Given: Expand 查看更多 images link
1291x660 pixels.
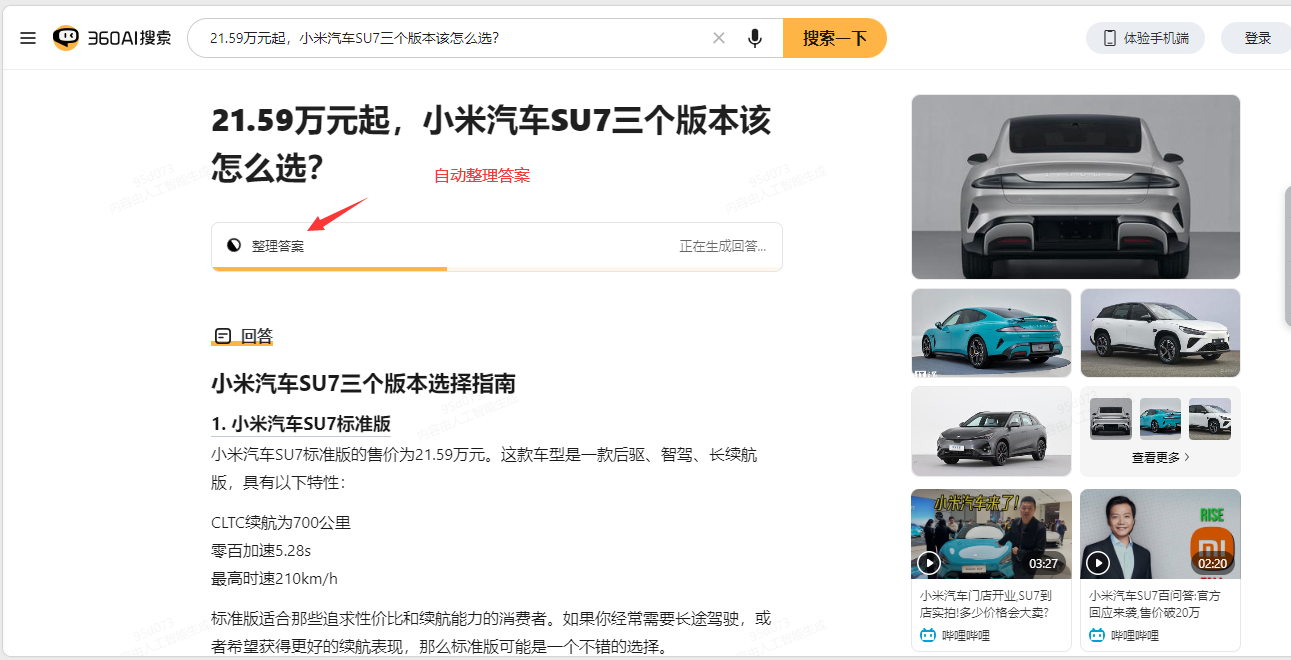Looking at the screenshot, I should 1160,457.
